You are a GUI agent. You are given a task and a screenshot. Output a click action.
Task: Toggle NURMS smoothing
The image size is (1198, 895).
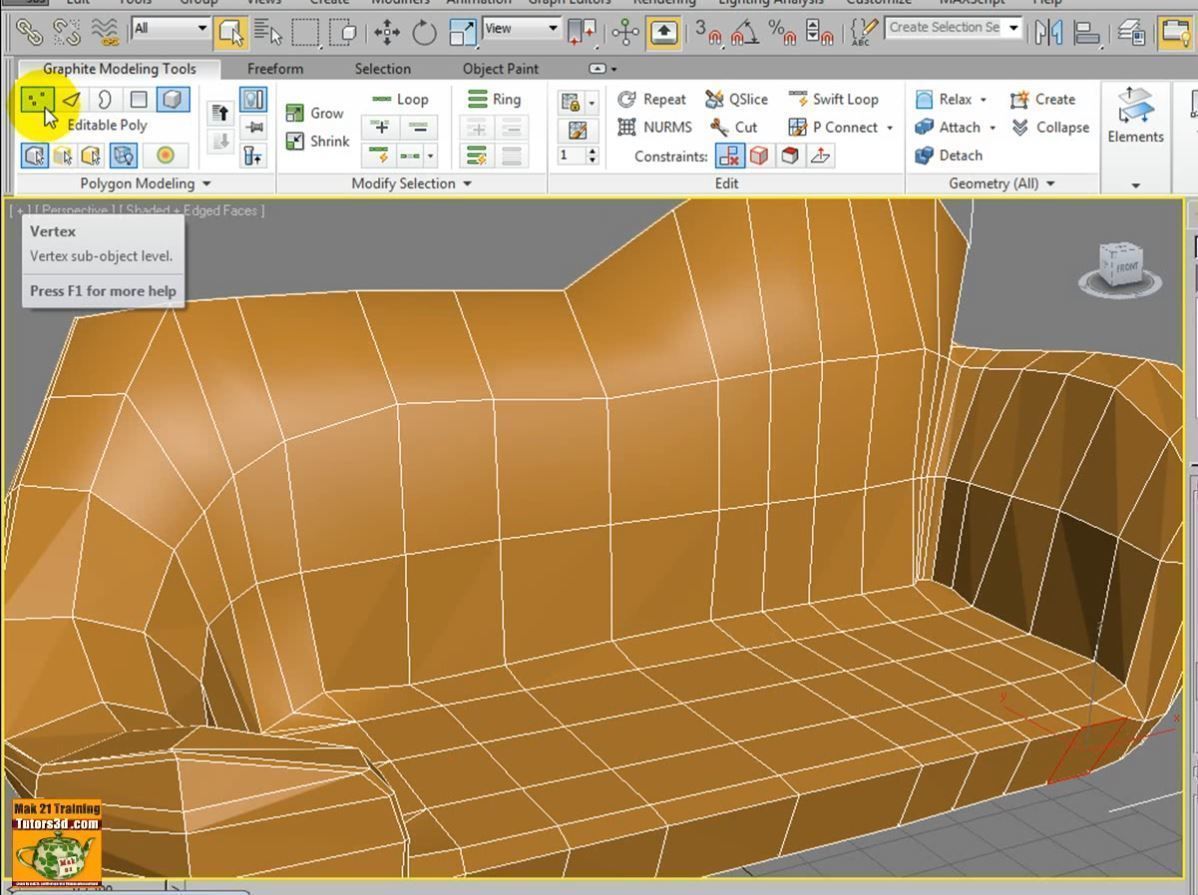655,127
